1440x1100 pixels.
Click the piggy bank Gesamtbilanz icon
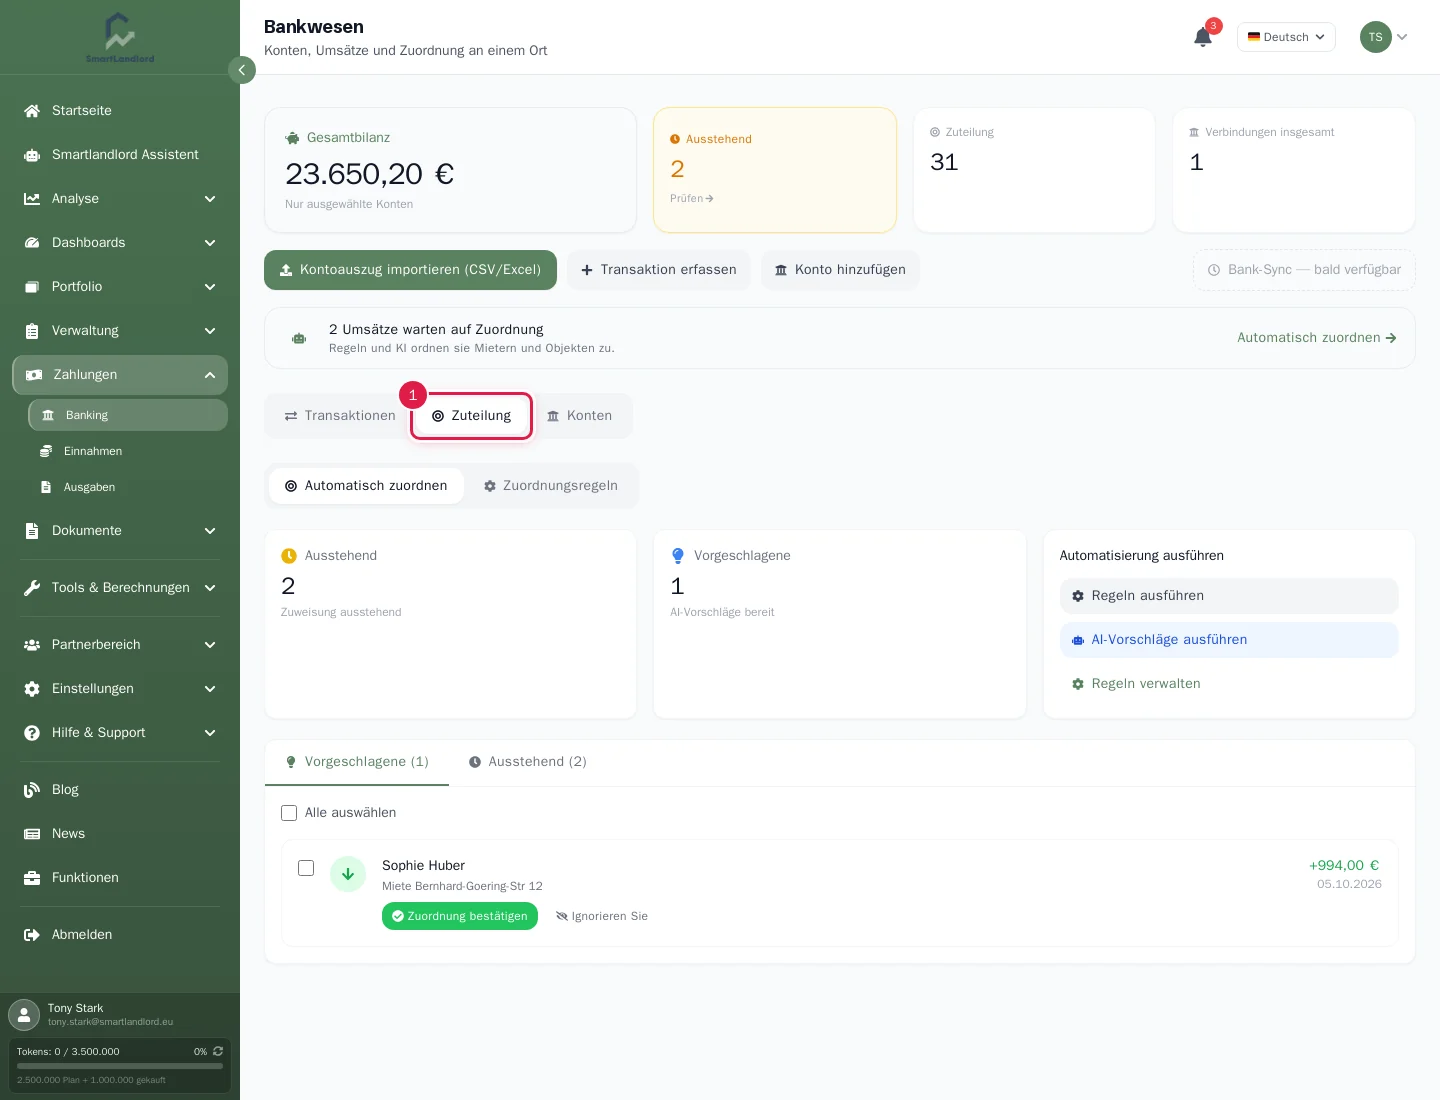[x=292, y=138]
